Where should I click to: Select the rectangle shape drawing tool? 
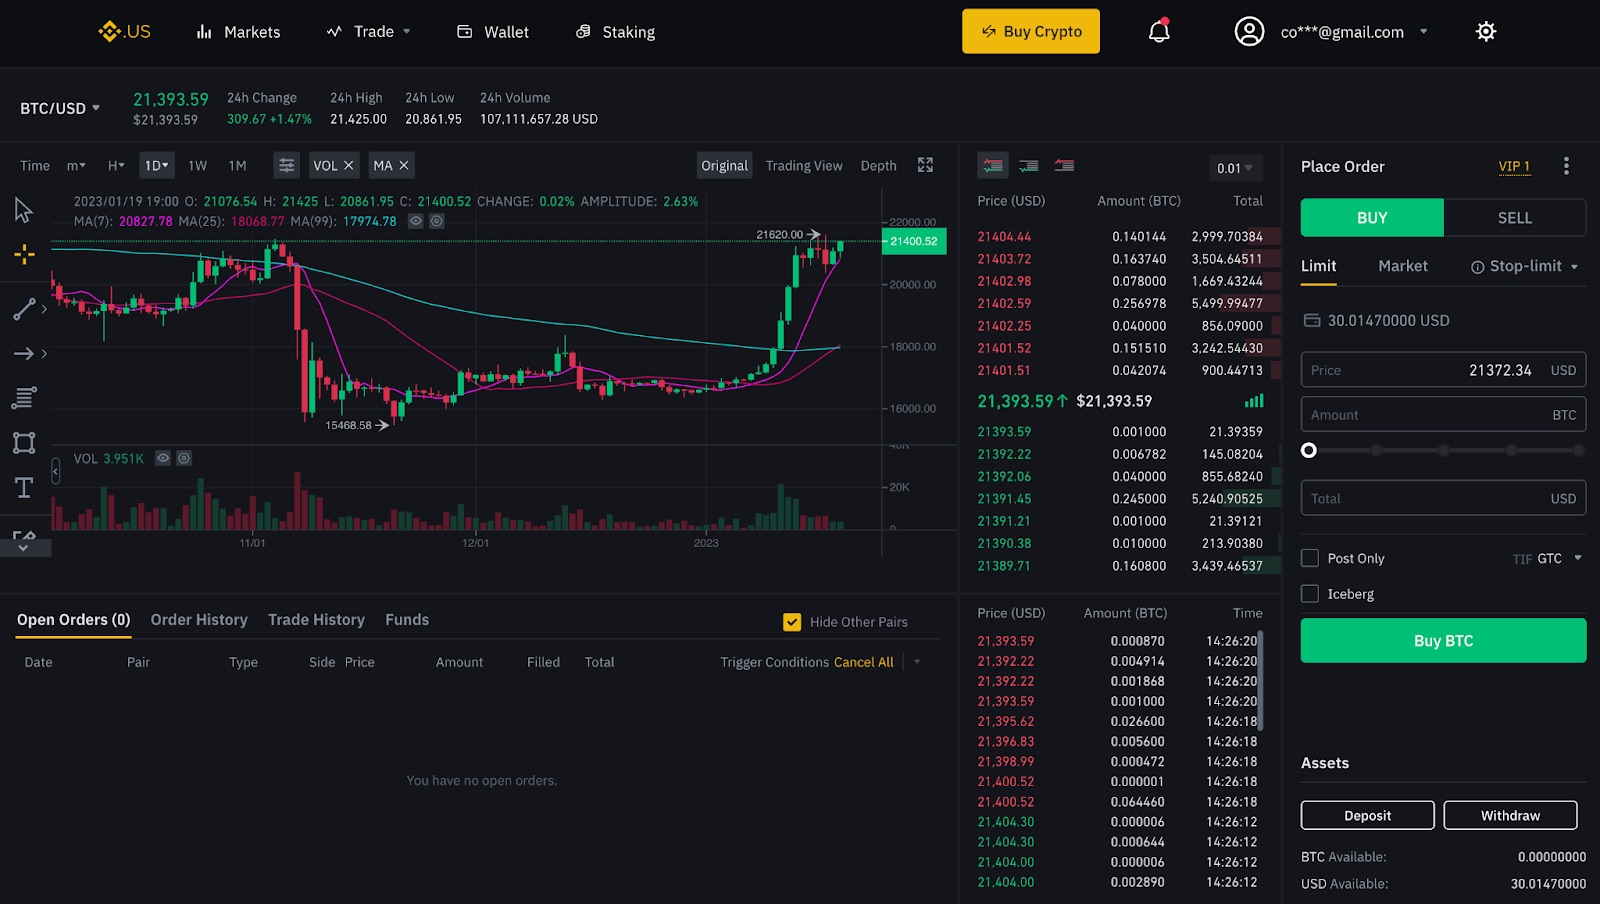[24, 443]
